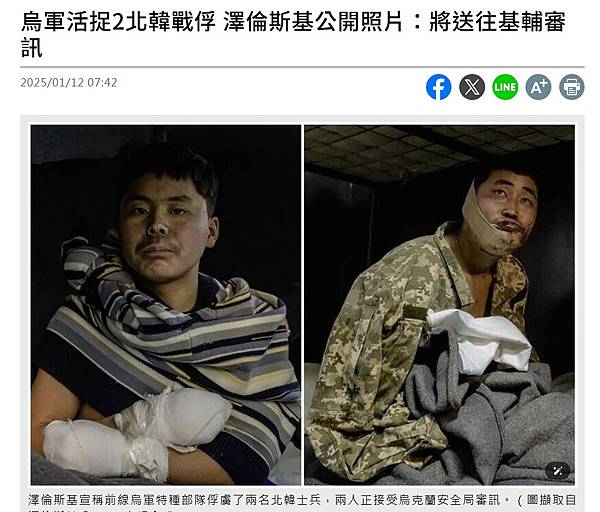Viewport: 600px width, 512px height.
Task: Click the white cloth in the right photo
Action: pyautogui.click(x=478, y=341)
